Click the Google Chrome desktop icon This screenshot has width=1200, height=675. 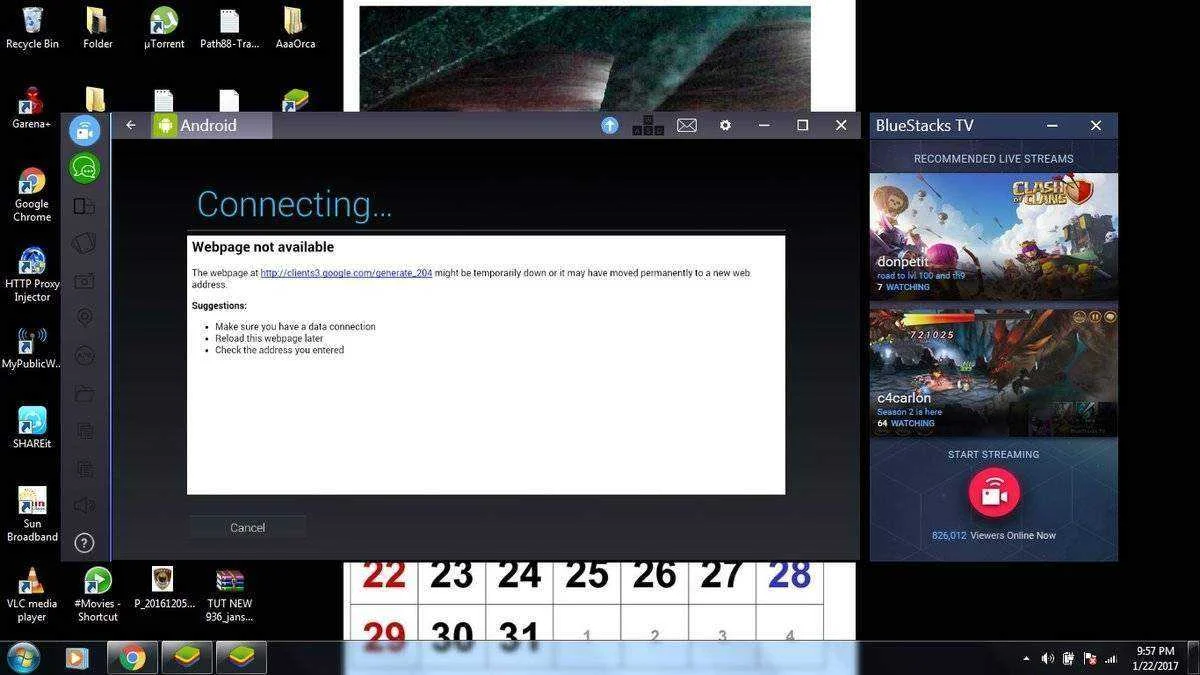32,195
